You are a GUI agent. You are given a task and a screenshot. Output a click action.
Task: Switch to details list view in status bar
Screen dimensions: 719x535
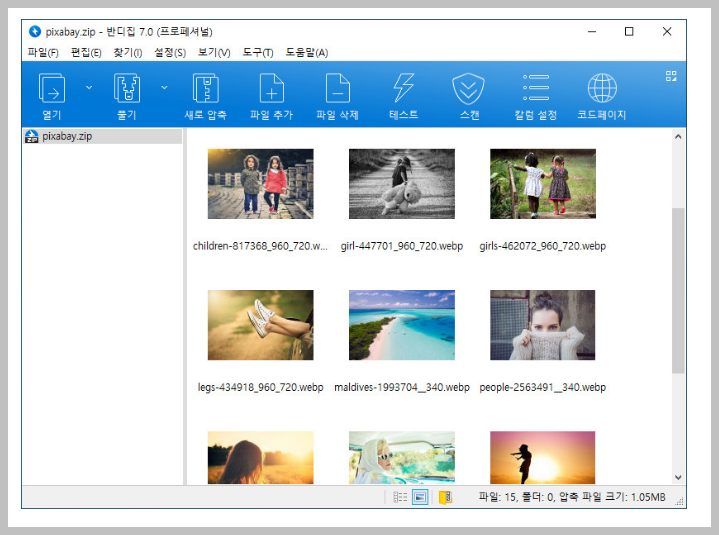[400, 497]
